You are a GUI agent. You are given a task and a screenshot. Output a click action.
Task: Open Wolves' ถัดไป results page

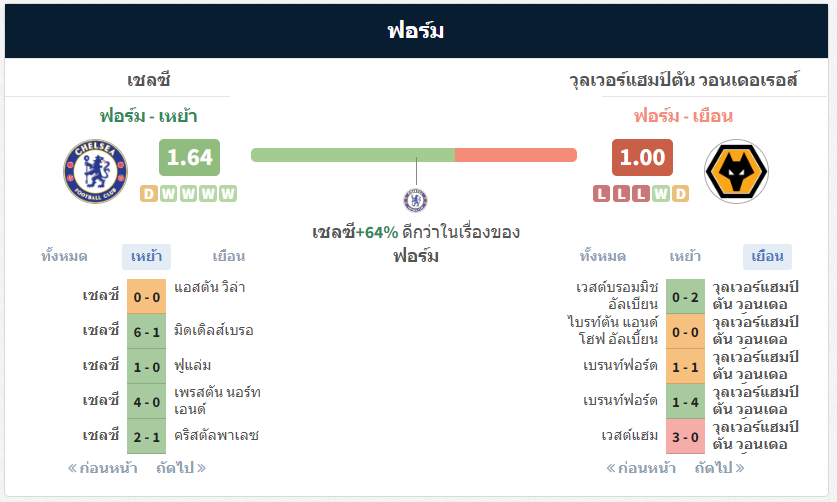[x=720, y=468]
